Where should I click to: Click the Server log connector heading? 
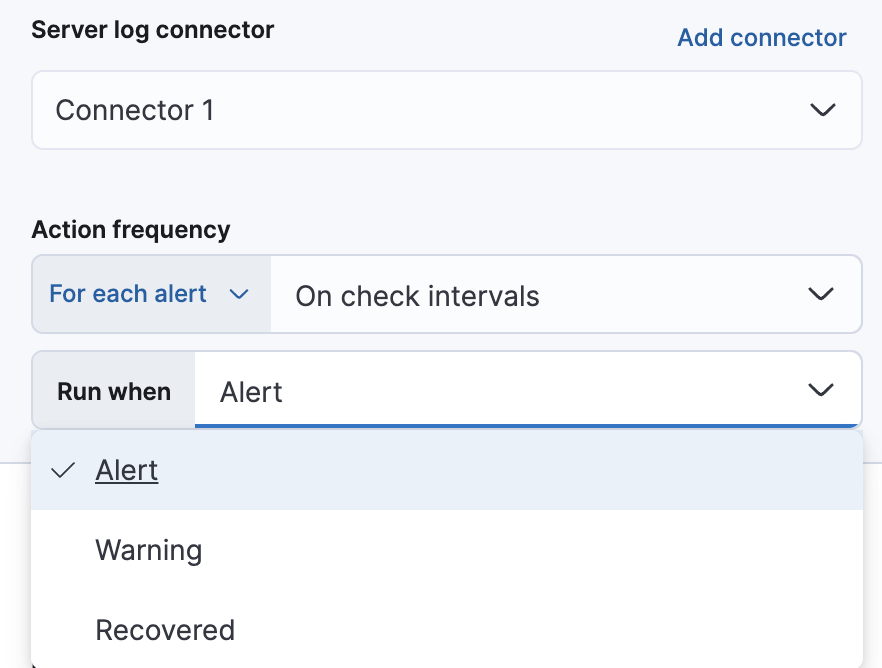[x=151, y=30]
